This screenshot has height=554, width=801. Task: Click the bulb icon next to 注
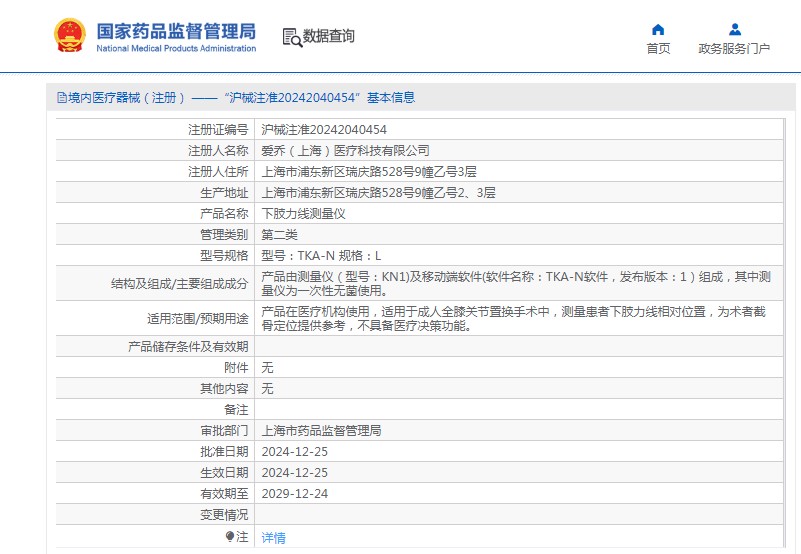point(230,537)
